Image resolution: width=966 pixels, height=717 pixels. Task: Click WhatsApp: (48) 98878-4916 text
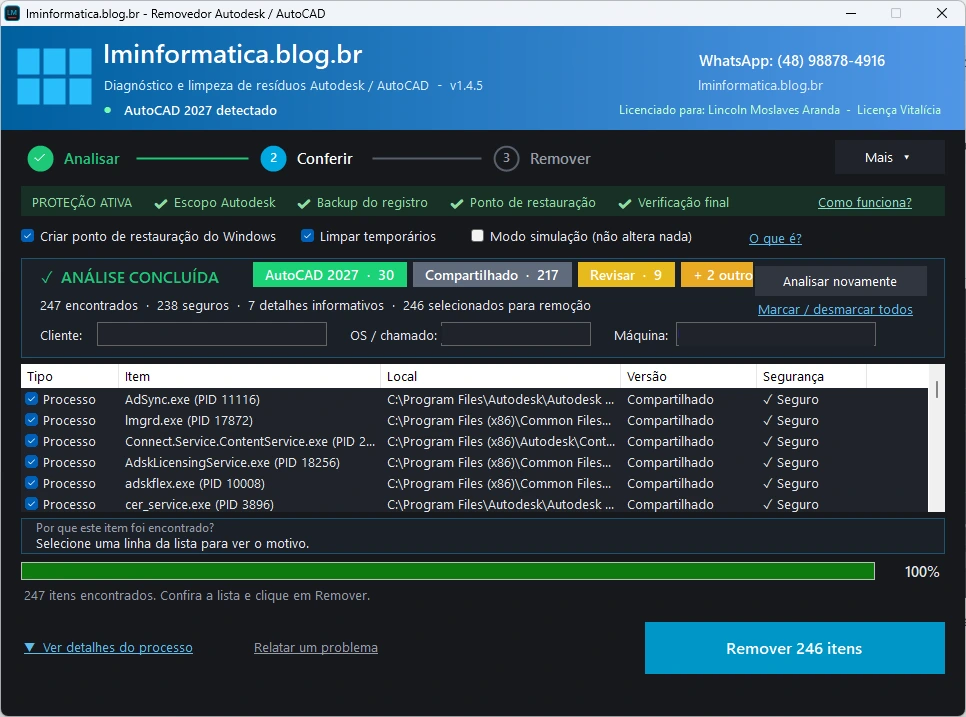(x=792, y=61)
